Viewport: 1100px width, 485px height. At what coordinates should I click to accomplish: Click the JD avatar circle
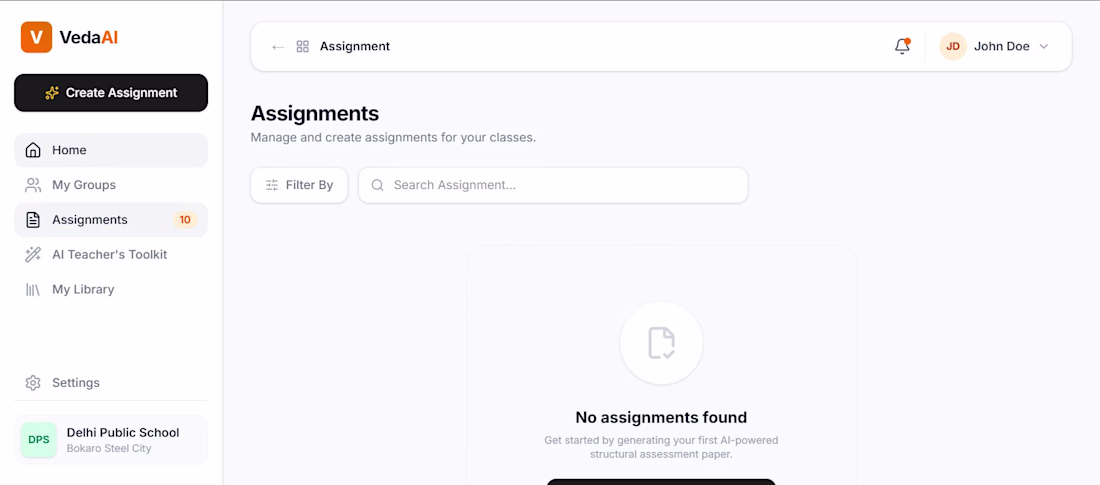point(953,46)
